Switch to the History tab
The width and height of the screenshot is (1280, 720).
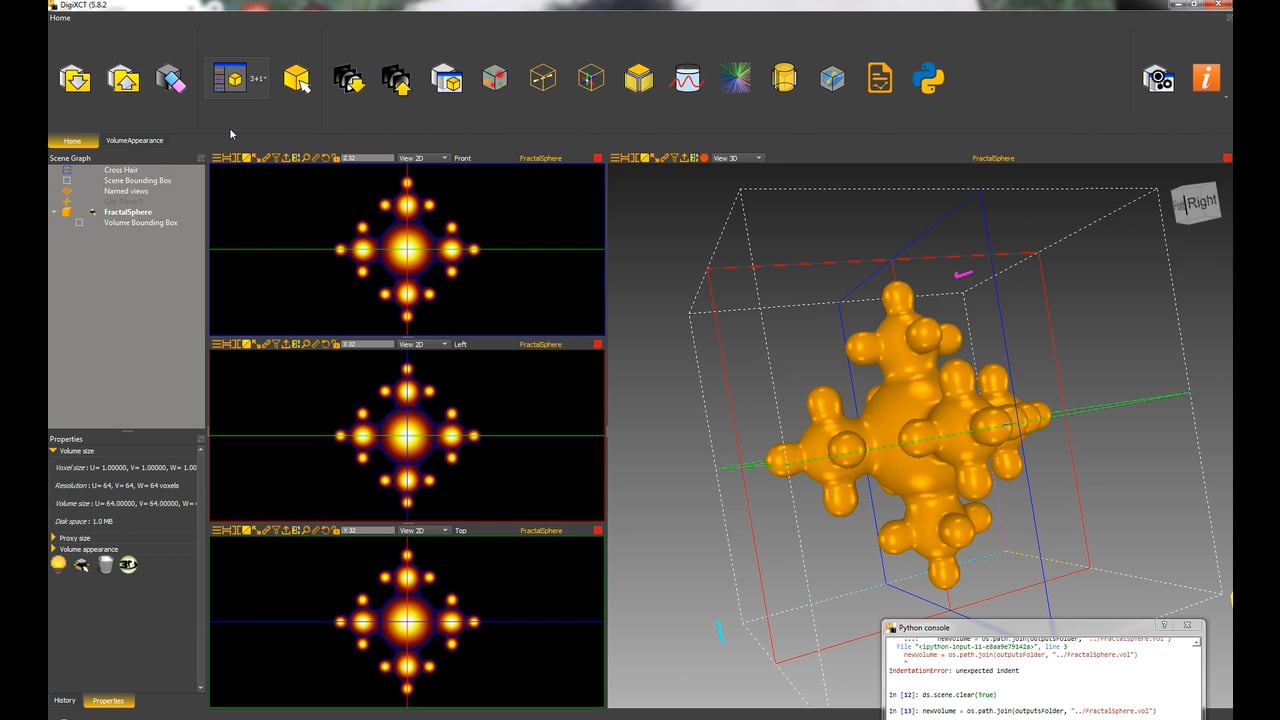(x=64, y=701)
